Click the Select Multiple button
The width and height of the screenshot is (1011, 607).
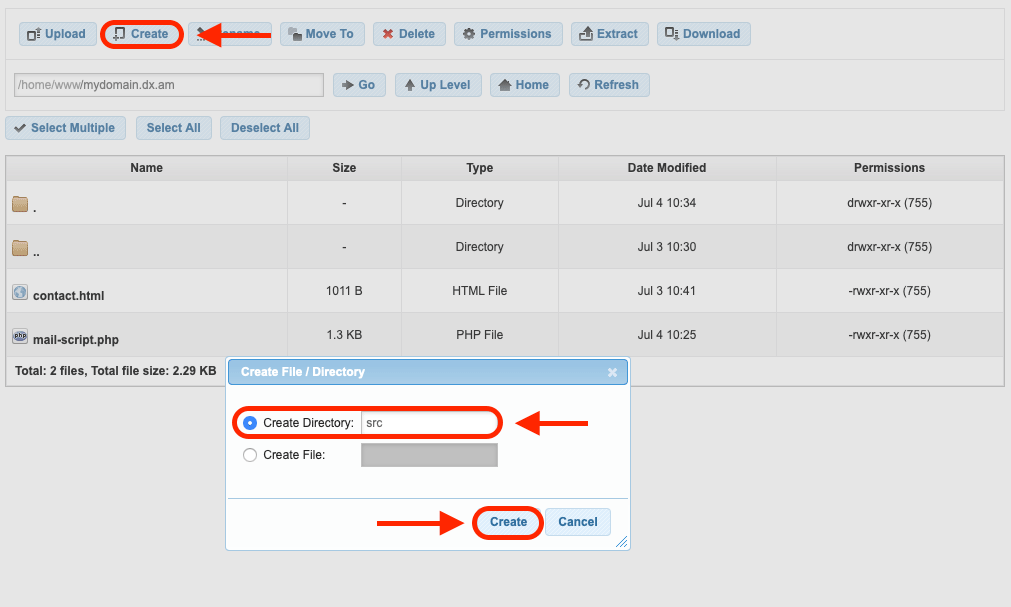pos(65,128)
